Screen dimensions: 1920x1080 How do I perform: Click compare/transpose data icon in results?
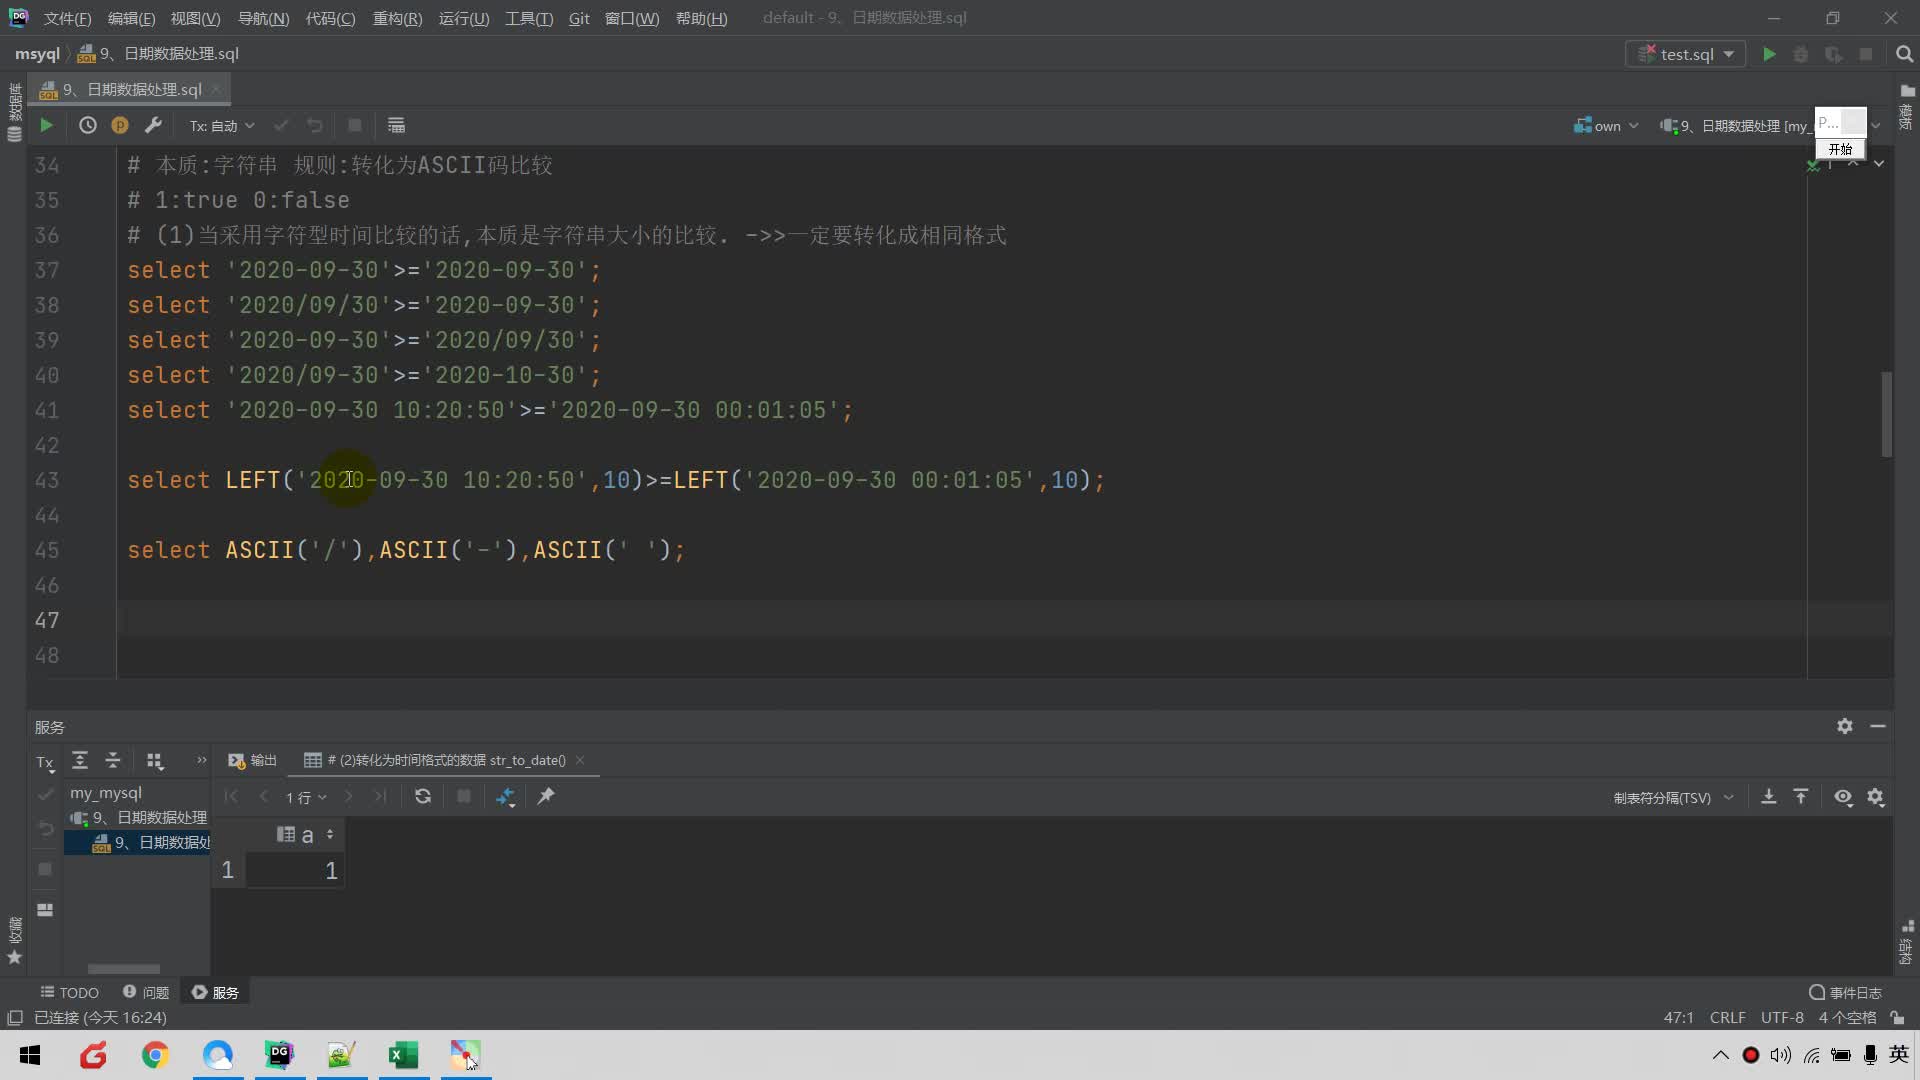(x=506, y=797)
